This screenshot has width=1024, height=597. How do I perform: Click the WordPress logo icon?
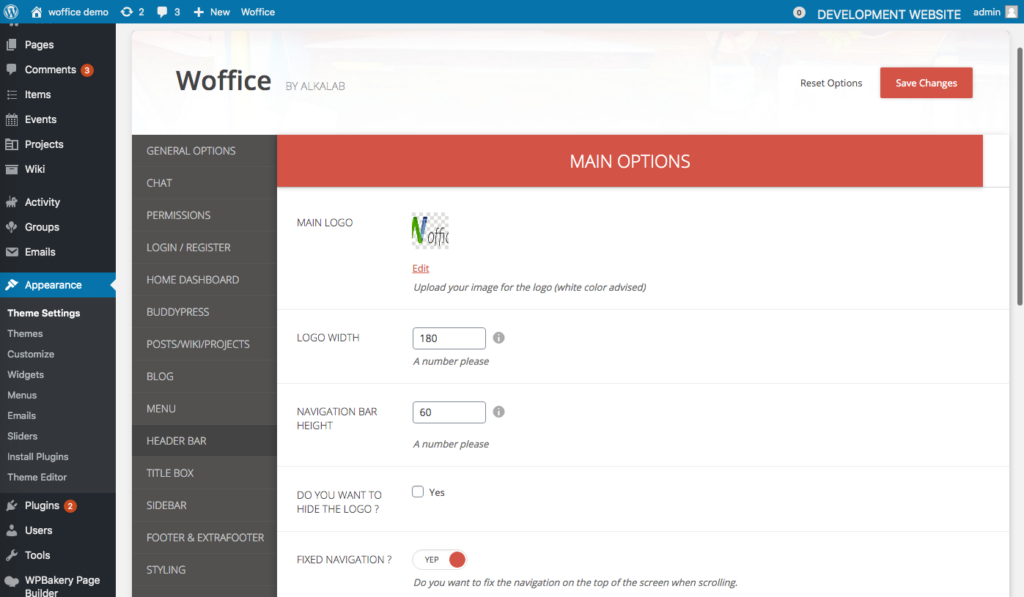(11, 12)
